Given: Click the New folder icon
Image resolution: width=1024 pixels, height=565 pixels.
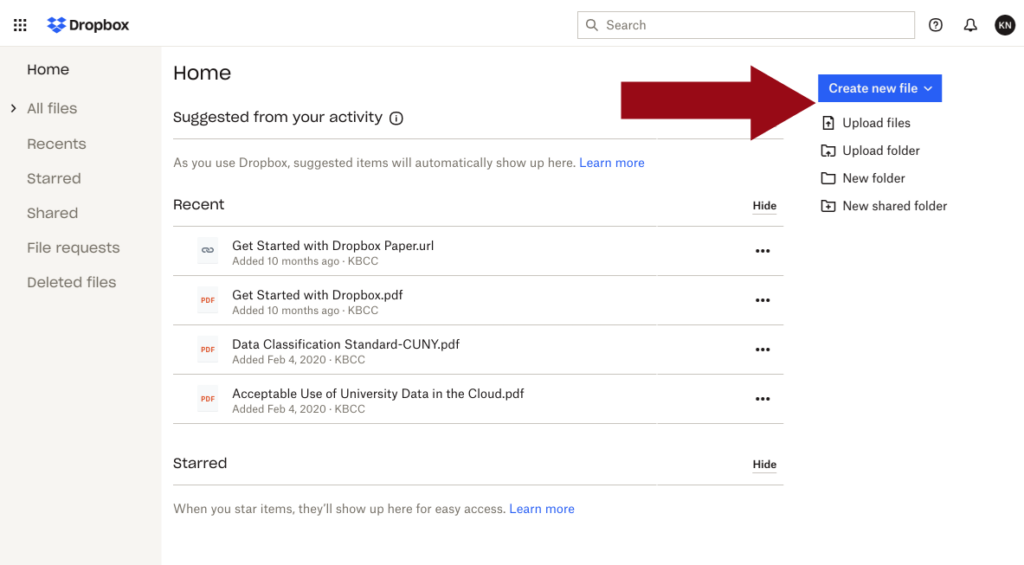Looking at the screenshot, I should (x=828, y=178).
